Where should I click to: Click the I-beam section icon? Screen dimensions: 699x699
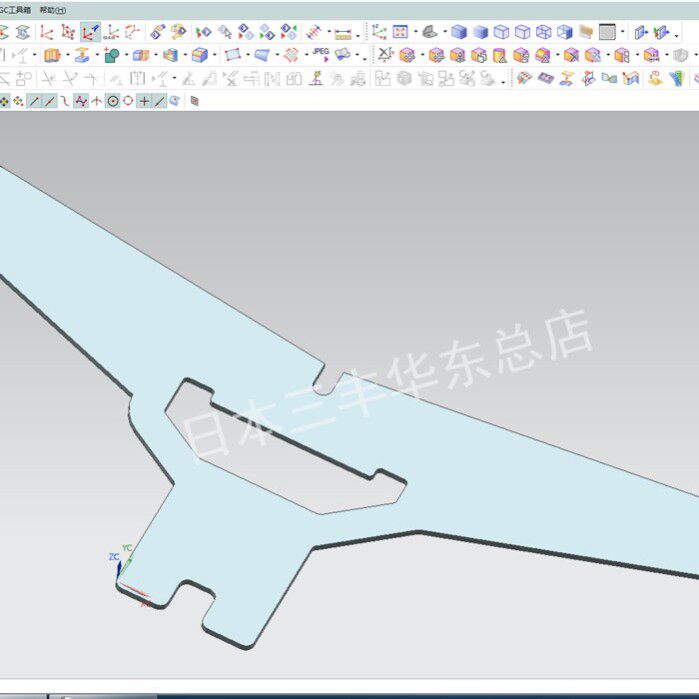[x=23, y=32]
